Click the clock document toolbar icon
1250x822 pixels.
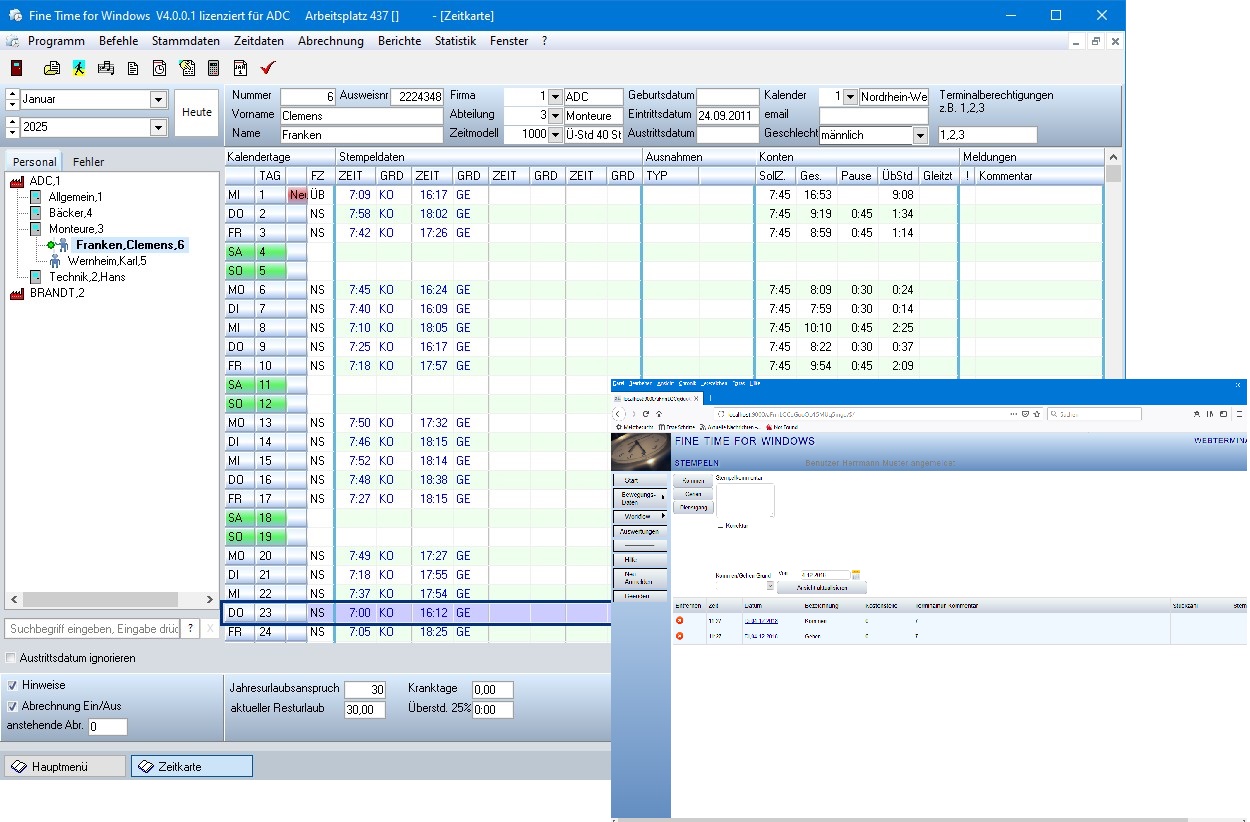(159, 68)
